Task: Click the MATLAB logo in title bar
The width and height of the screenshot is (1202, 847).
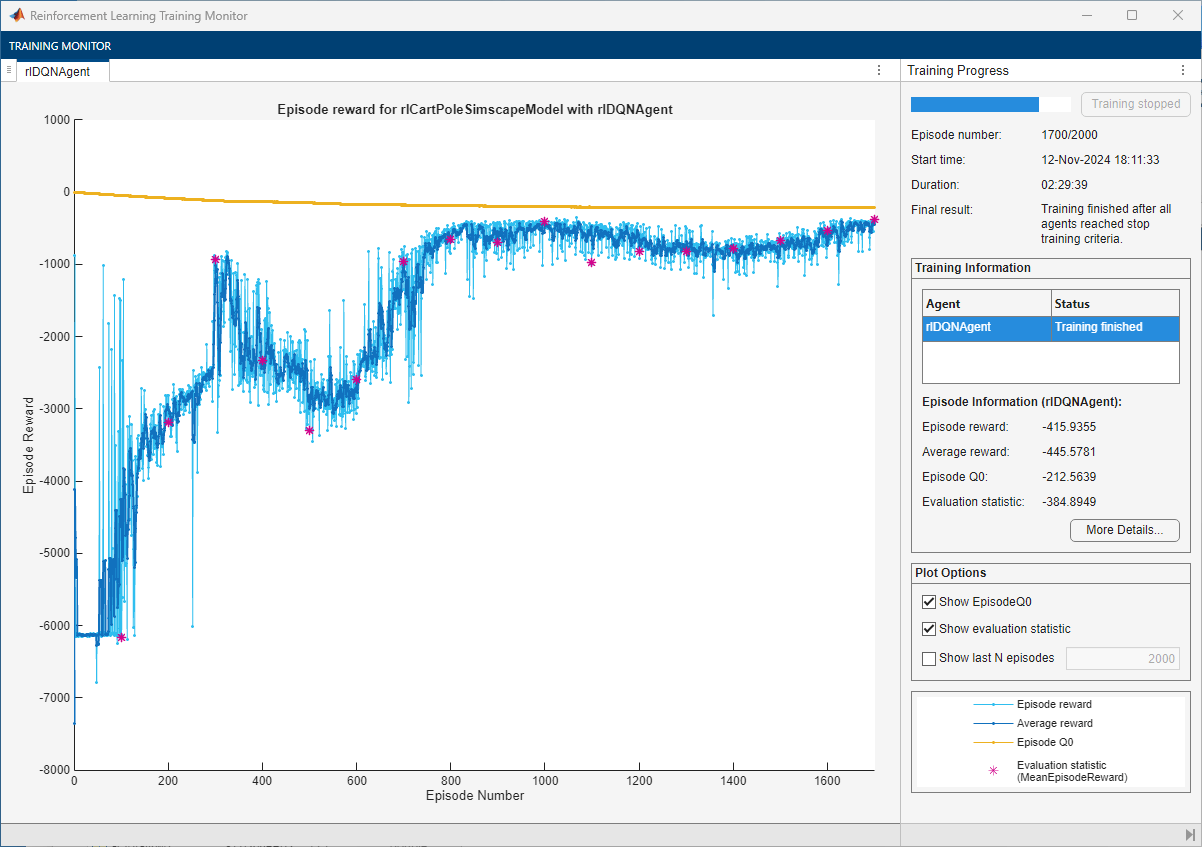Action: [x=17, y=16]
